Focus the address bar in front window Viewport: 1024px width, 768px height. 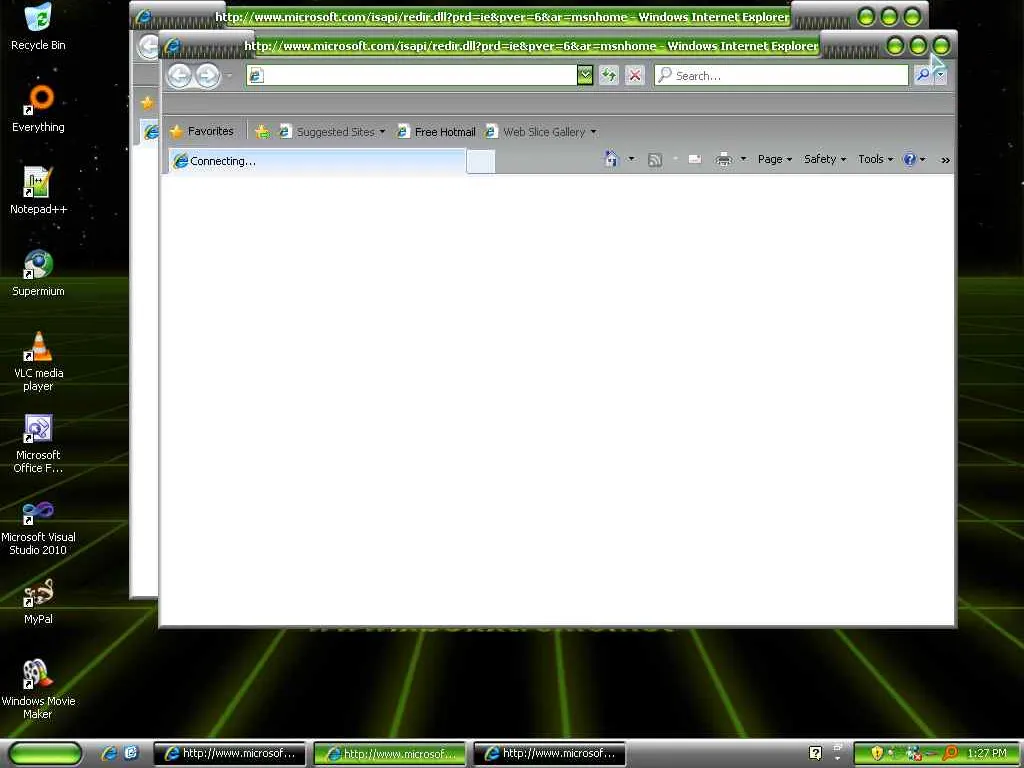point(411,75)
